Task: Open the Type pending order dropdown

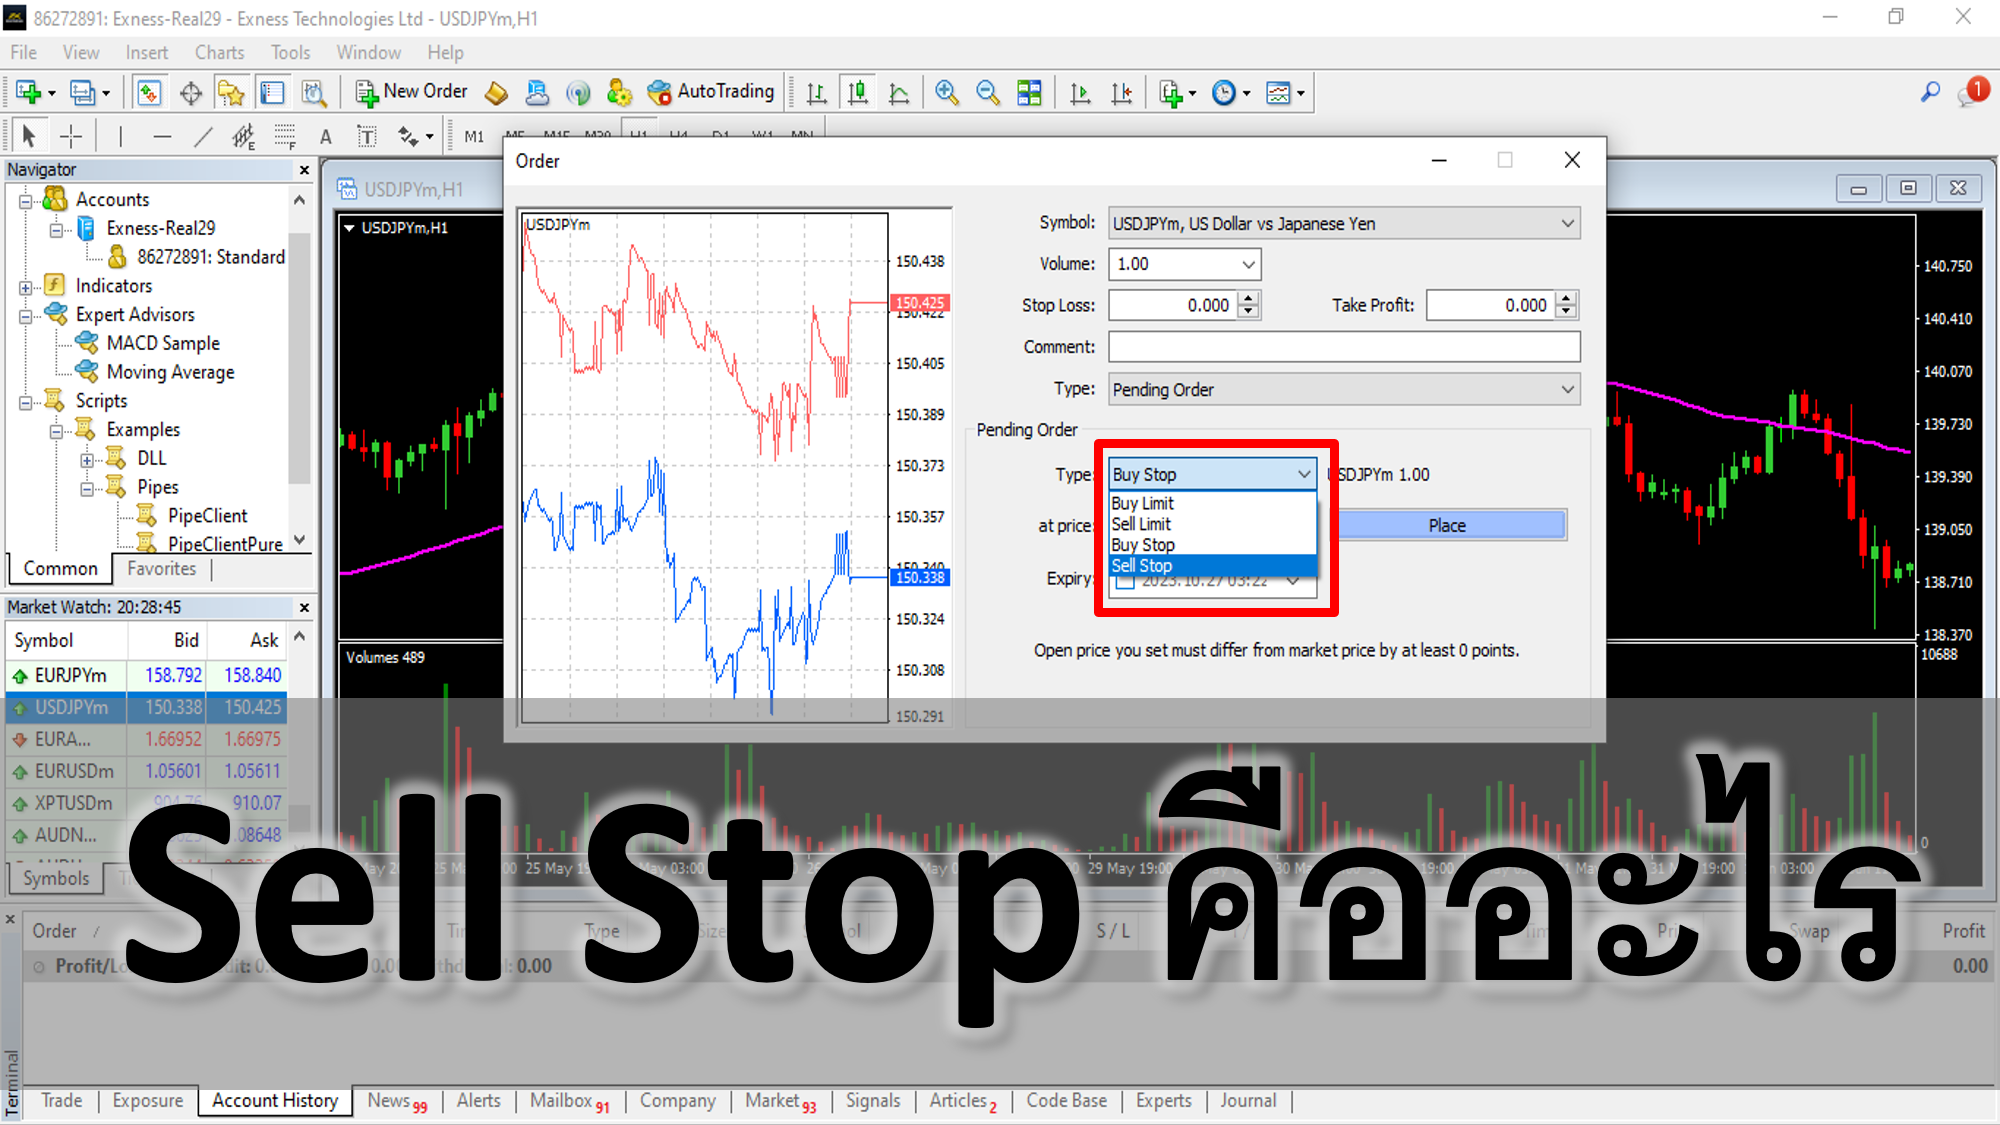Action: 1210,473
